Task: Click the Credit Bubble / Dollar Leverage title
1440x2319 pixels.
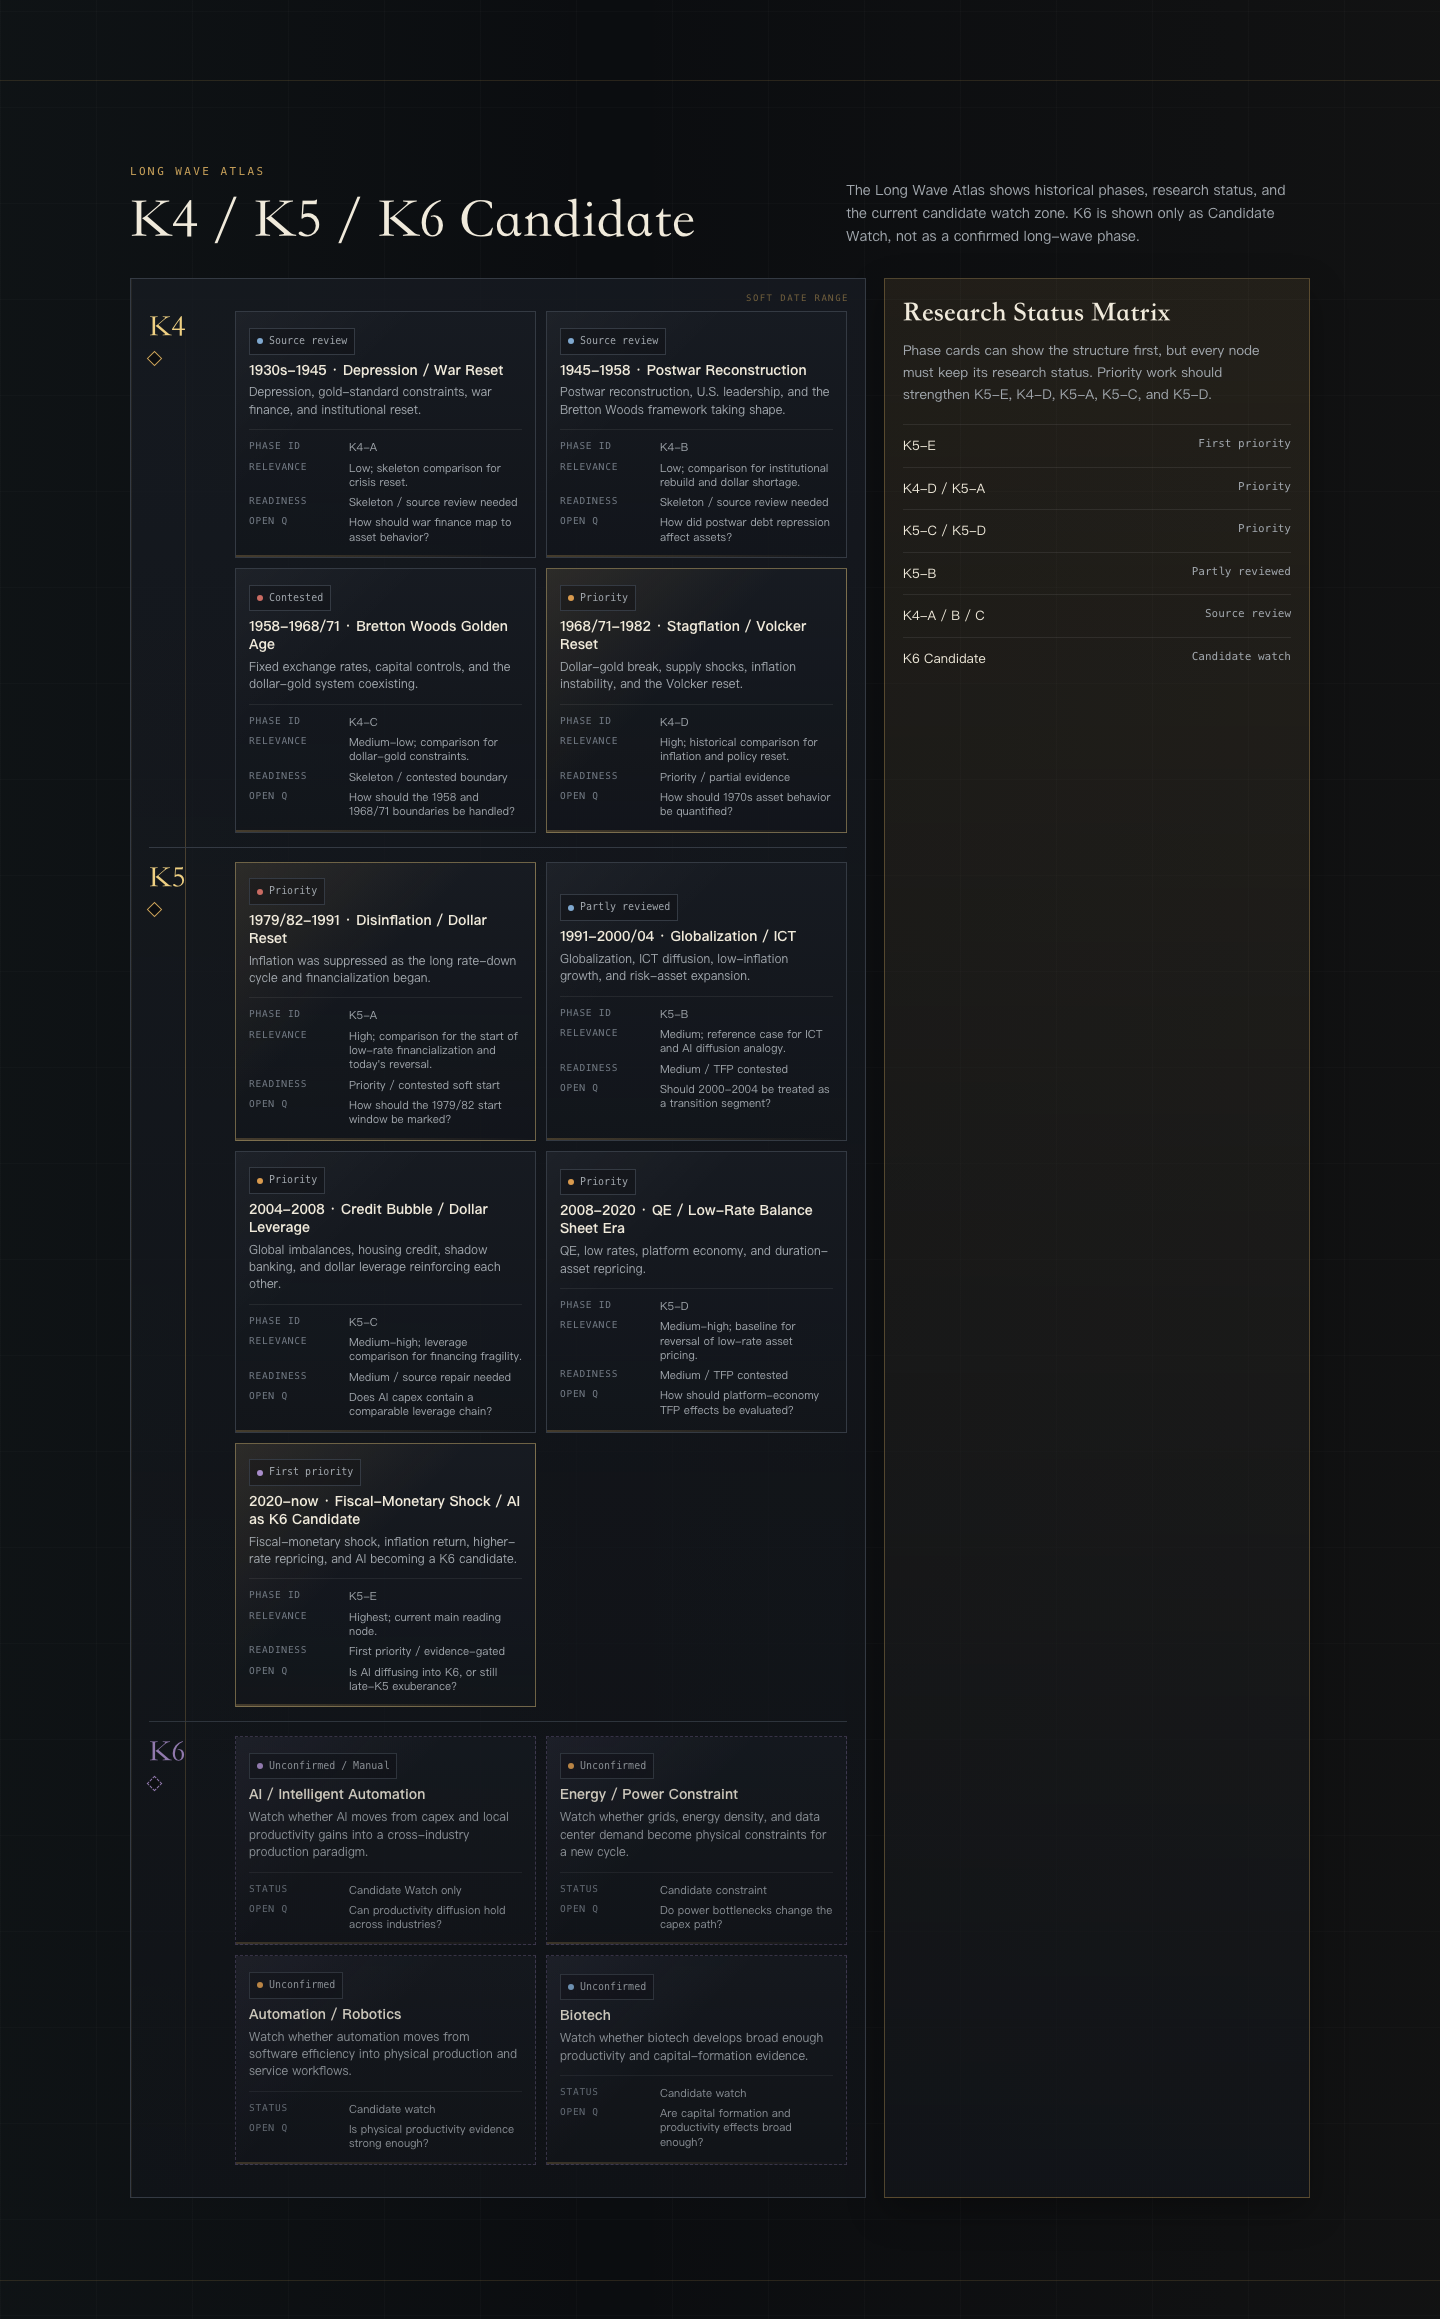Action: (x=368, y=1218)
